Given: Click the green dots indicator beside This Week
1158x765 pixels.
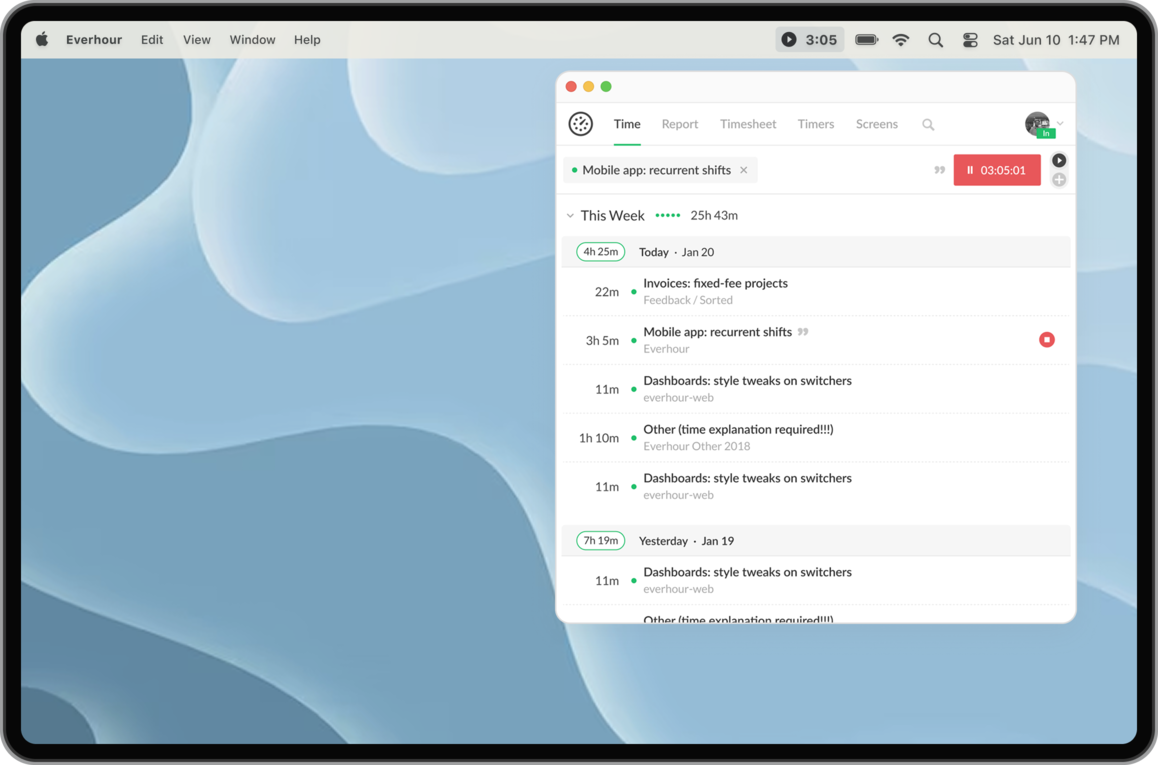Looking at the screenshot, I should coord(667,214).
